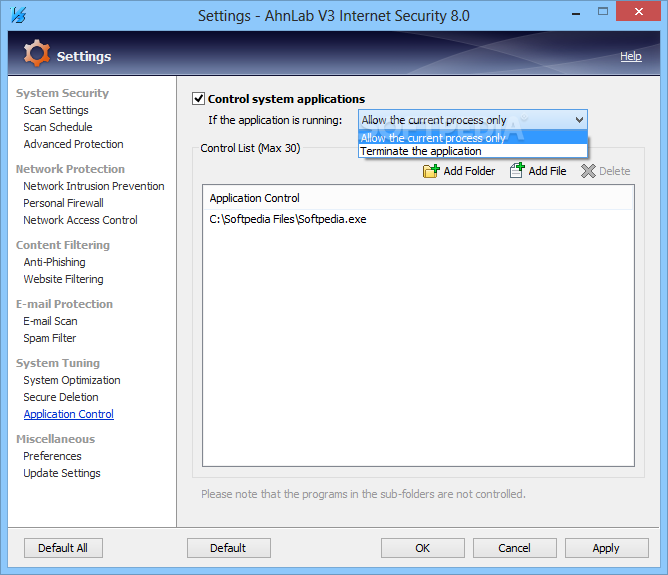
Task: Open System Optimization page
Action: point(72,380)
